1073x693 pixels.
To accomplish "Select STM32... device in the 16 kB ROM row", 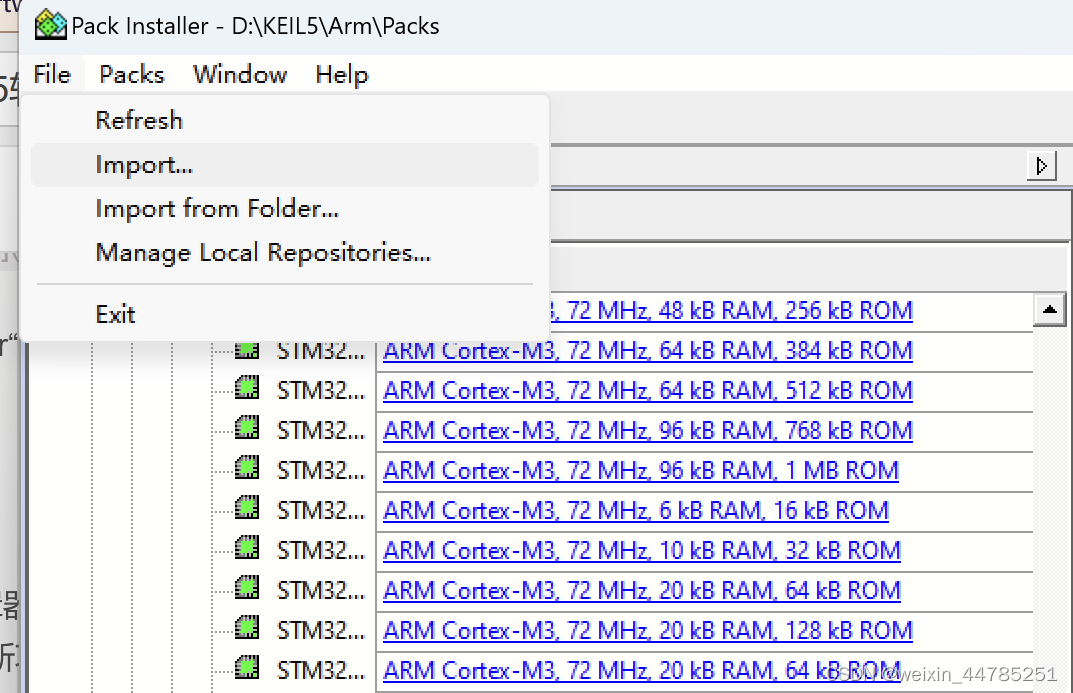I will point(321,510).
